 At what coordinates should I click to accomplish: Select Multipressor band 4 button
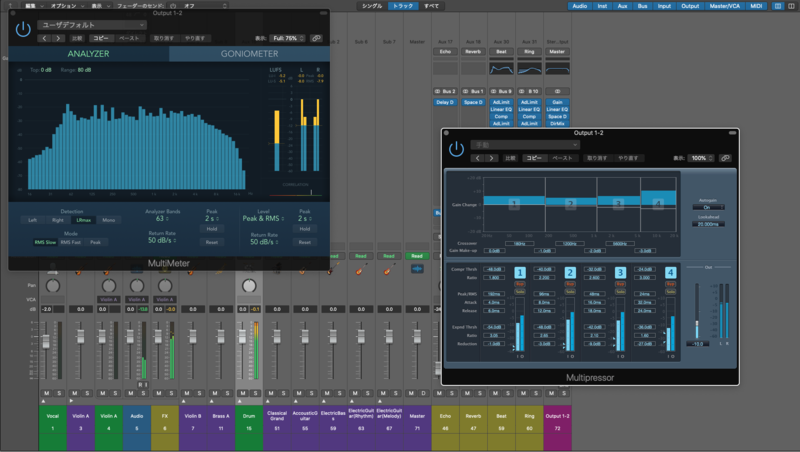point(670,272)
